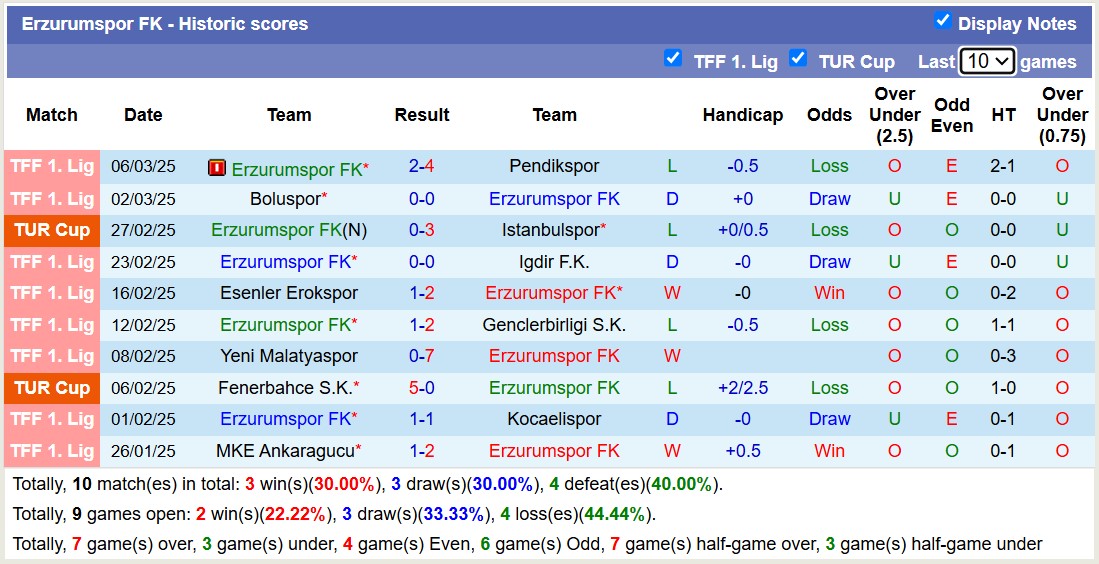
Task: Click TUR Cup label on 27/02/25 row
Action: [x=52, y=231]
